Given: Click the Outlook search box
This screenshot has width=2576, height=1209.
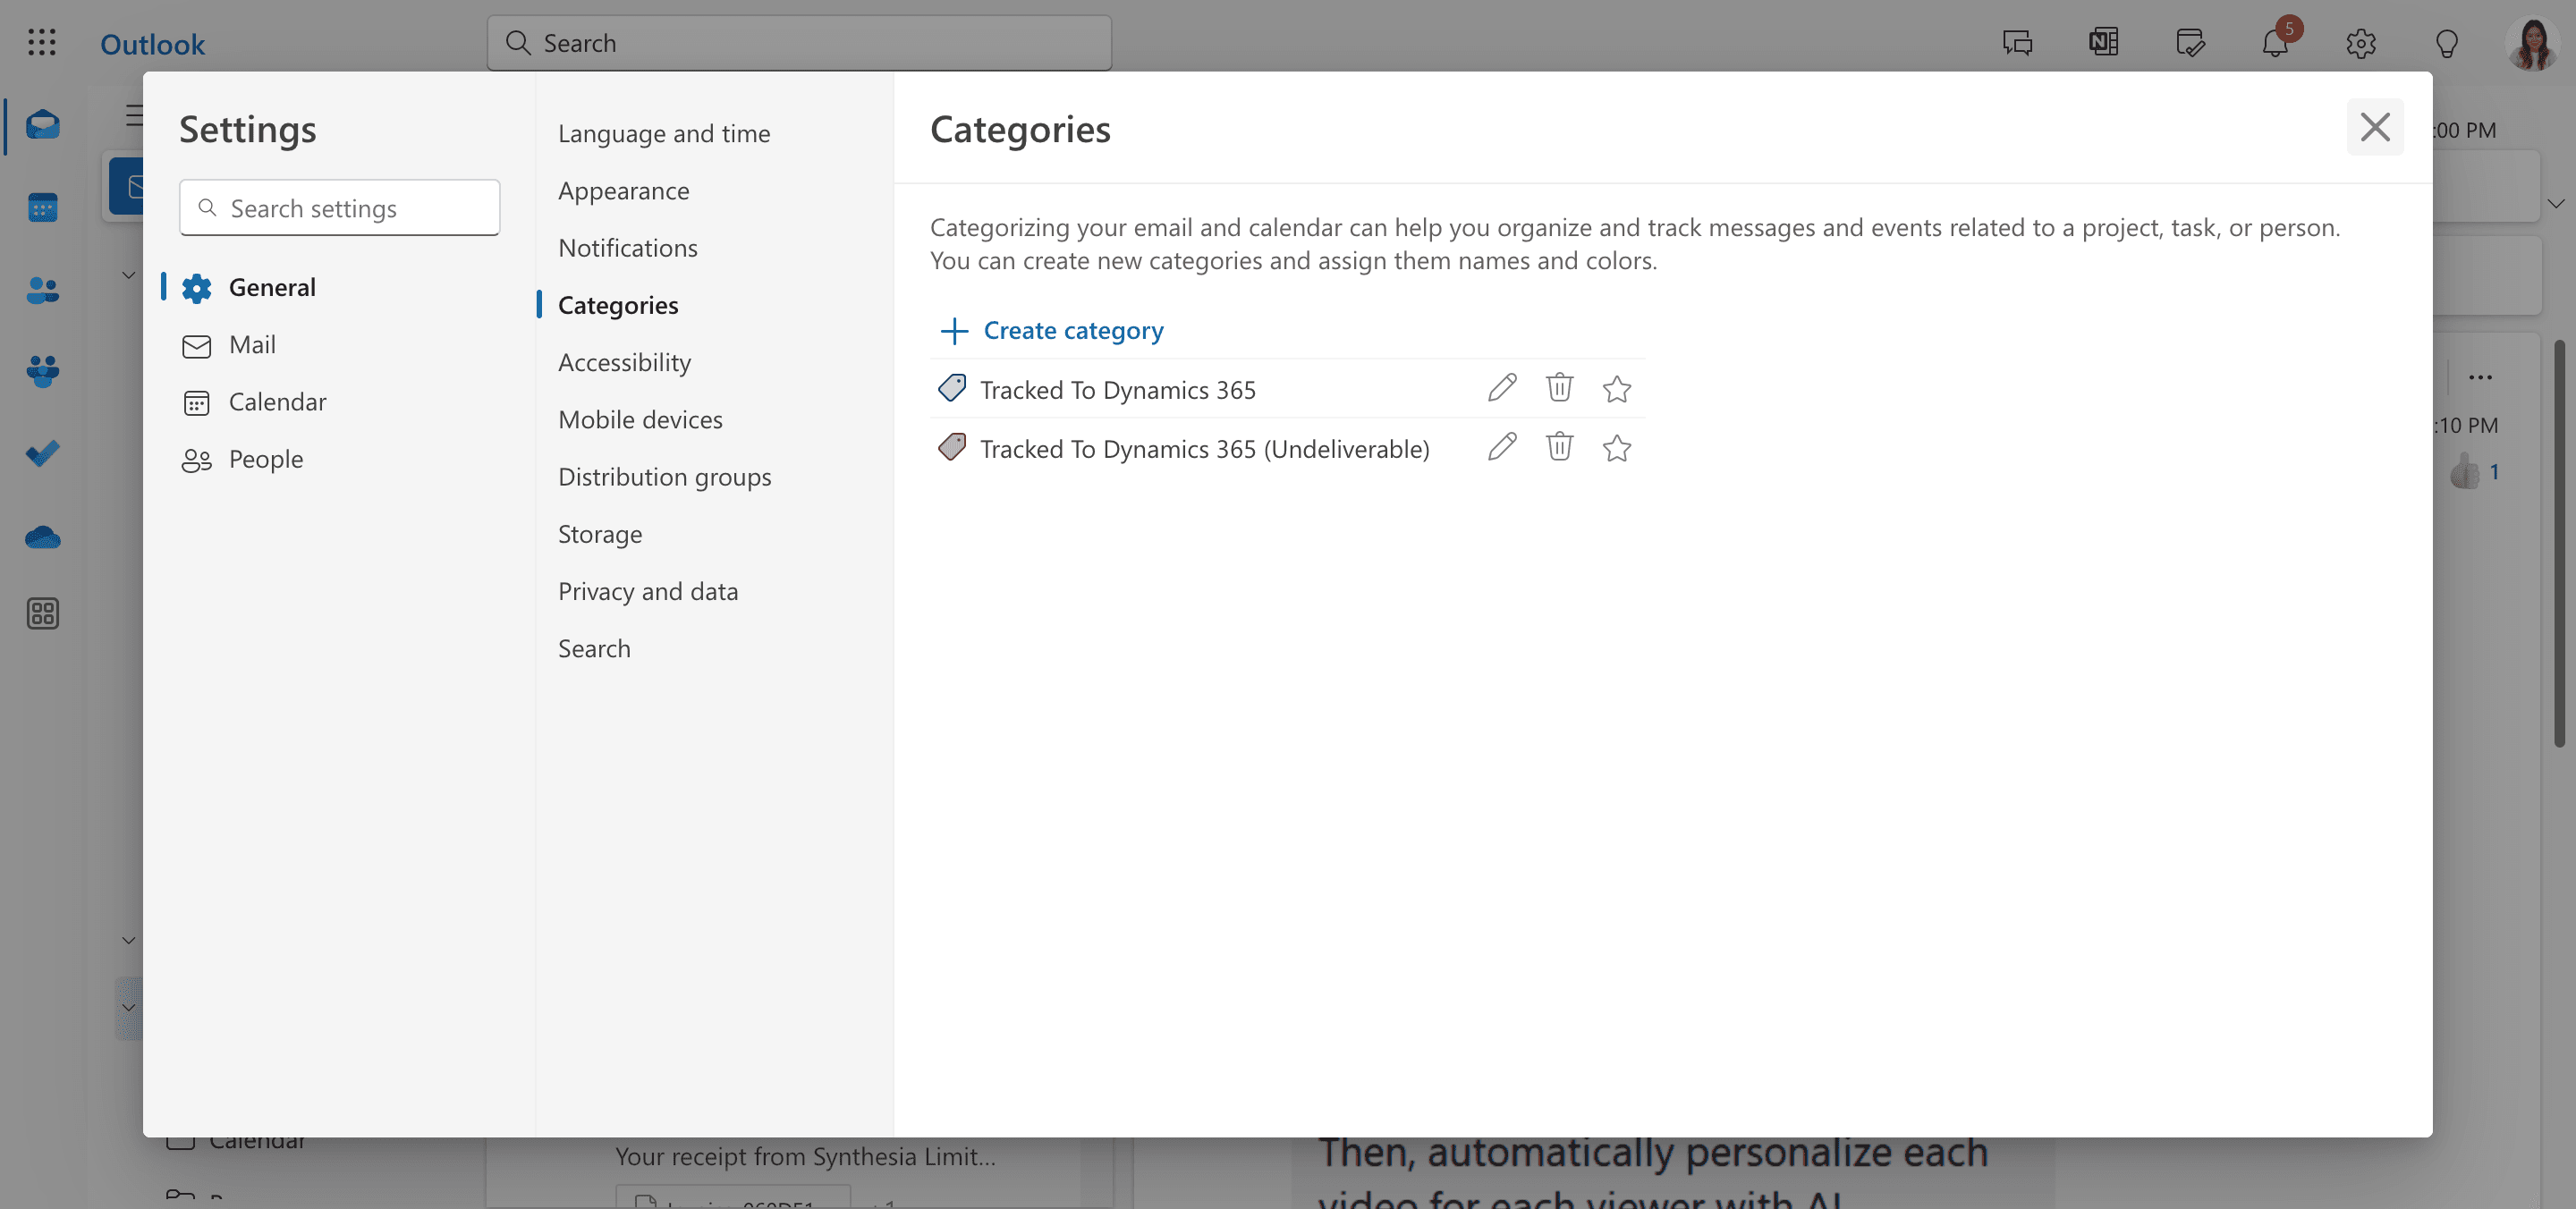Looking at the screenshot, I should pyautogui.click(x=799, y=43).
